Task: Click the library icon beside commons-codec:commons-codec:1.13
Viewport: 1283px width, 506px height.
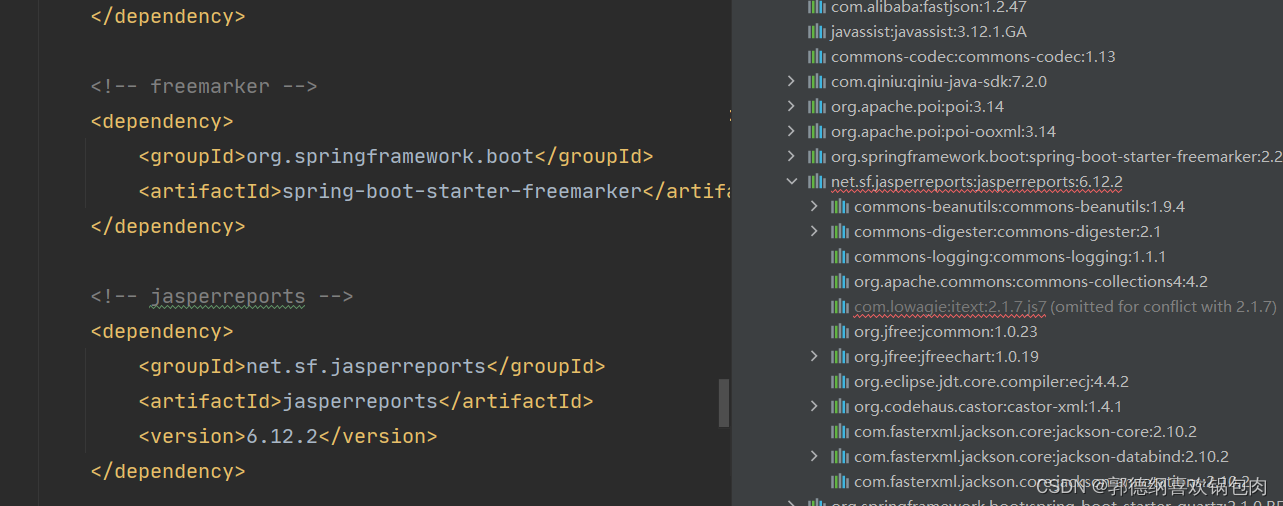Action: pyautogui.click(x=817, y=56)
